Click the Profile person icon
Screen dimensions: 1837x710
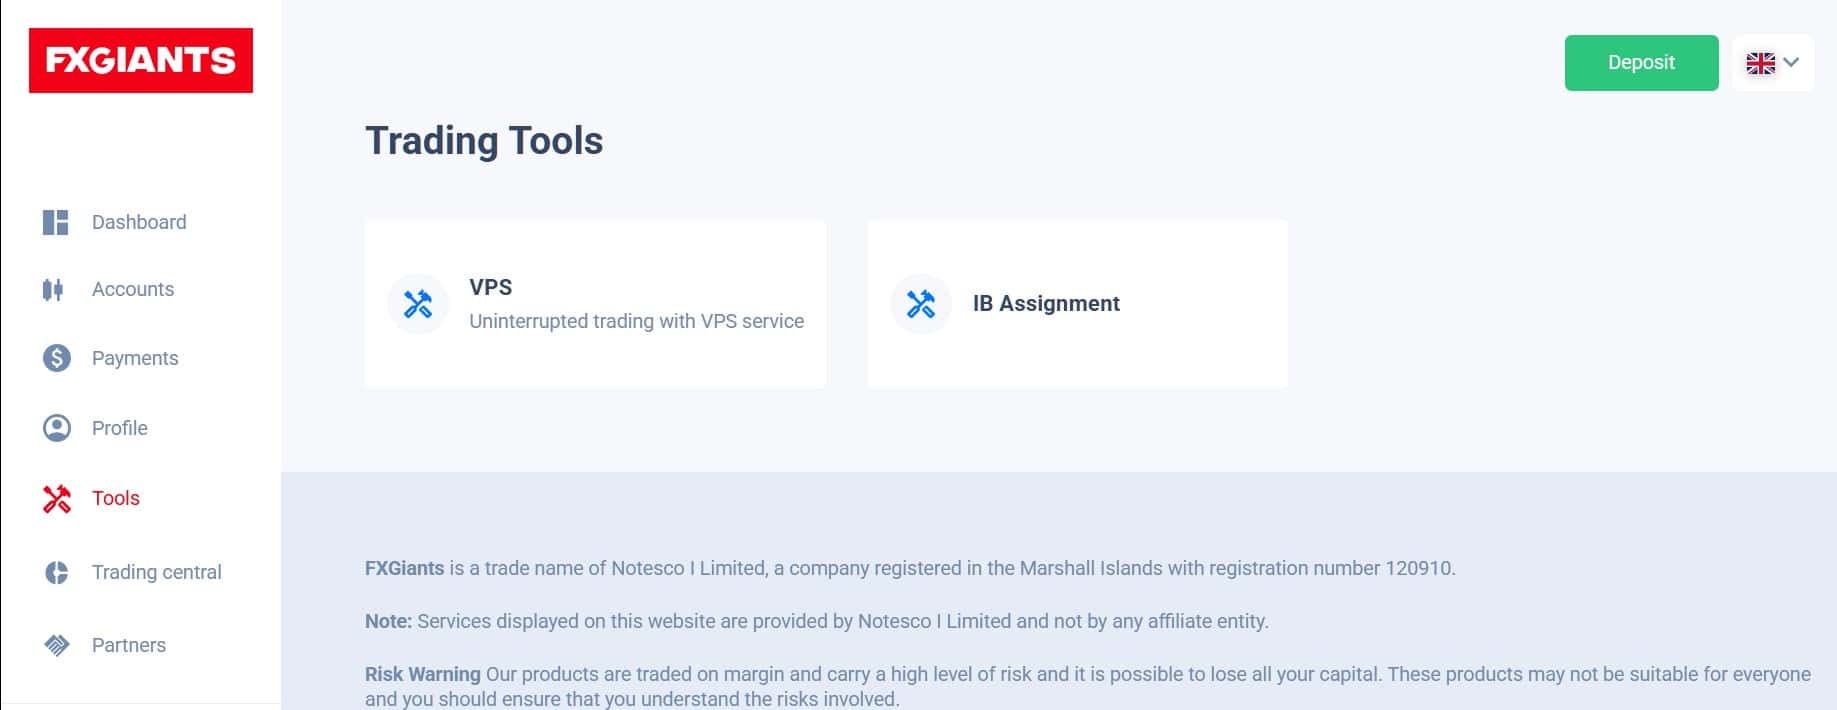[x=57, y=428]
